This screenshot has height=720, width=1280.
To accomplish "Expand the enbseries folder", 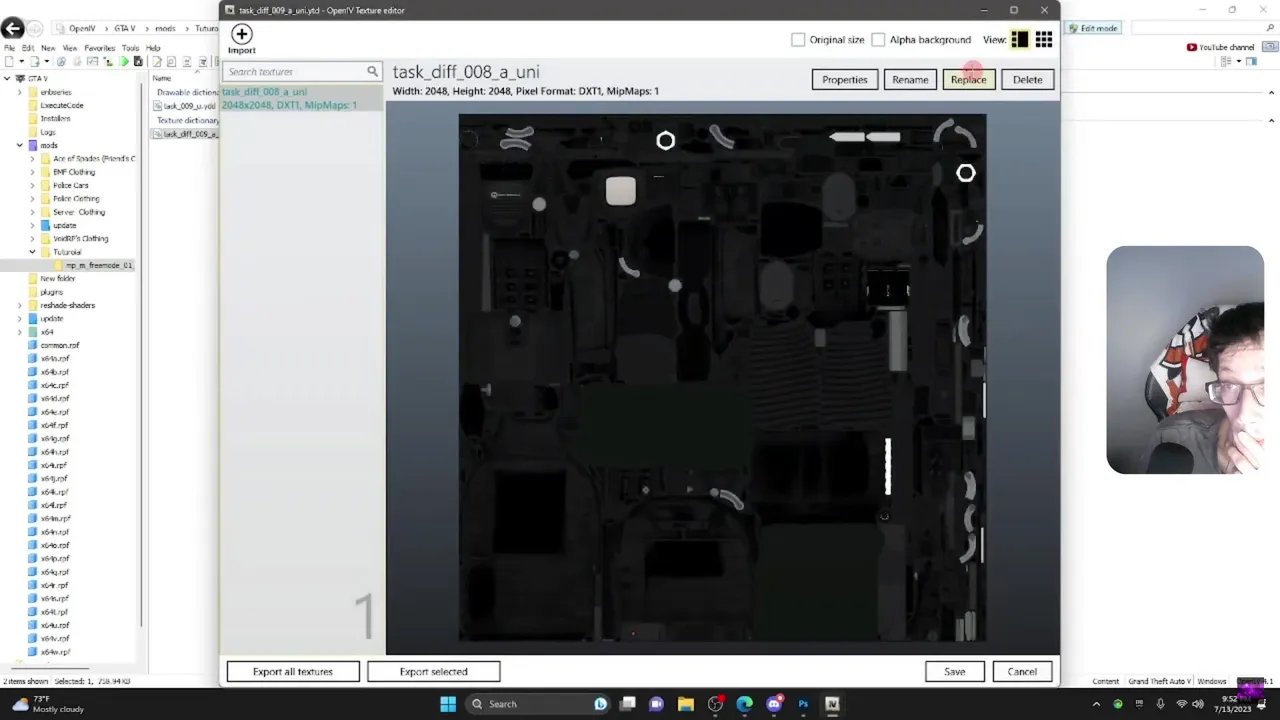I will (x=19, y=92).
